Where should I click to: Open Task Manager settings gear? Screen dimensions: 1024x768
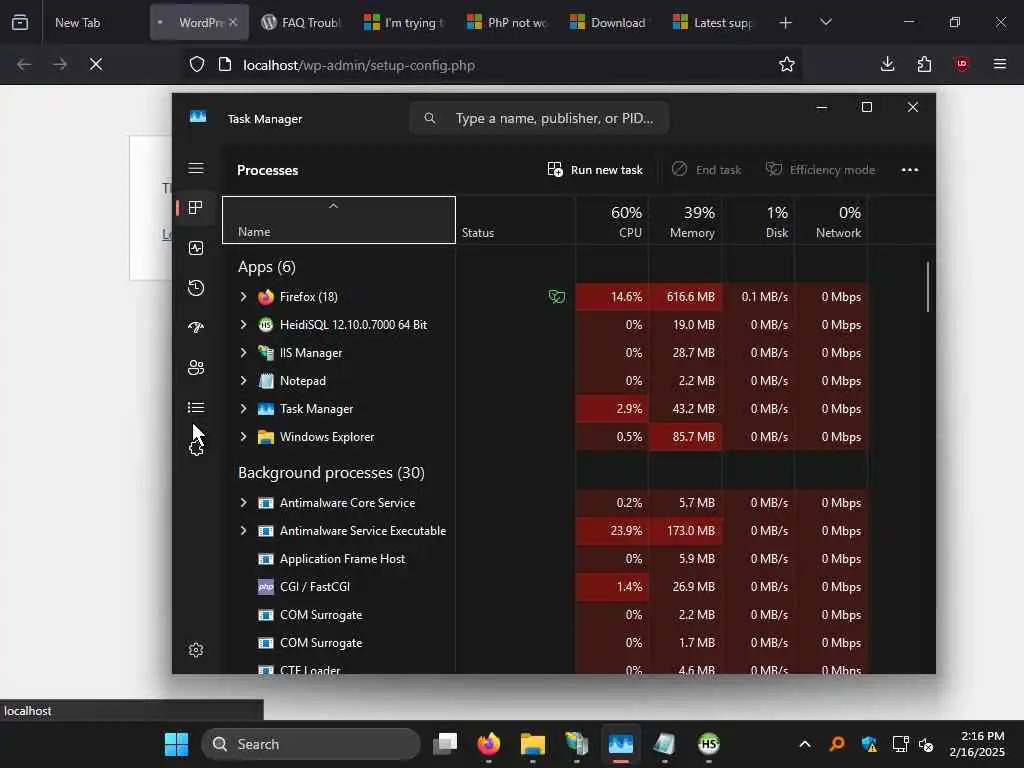point(196,650)
